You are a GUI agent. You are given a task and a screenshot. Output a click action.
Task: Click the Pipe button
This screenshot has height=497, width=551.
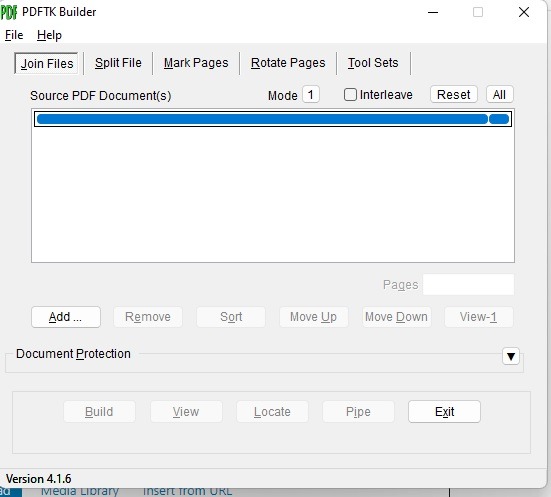tap(358, 412)
